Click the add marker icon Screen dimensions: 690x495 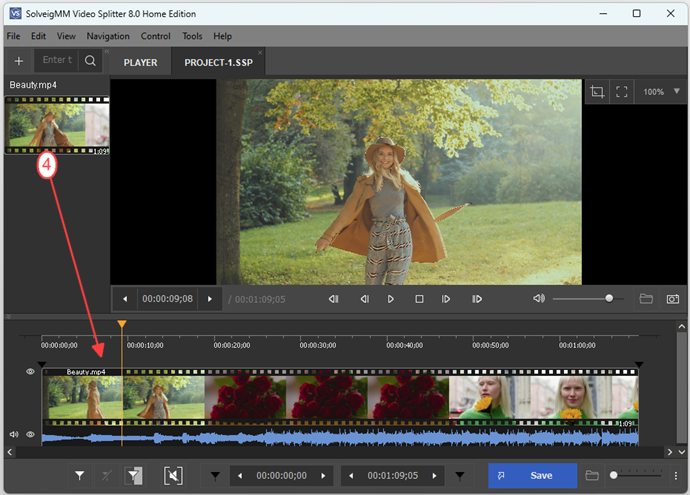(x=80, y=476)
